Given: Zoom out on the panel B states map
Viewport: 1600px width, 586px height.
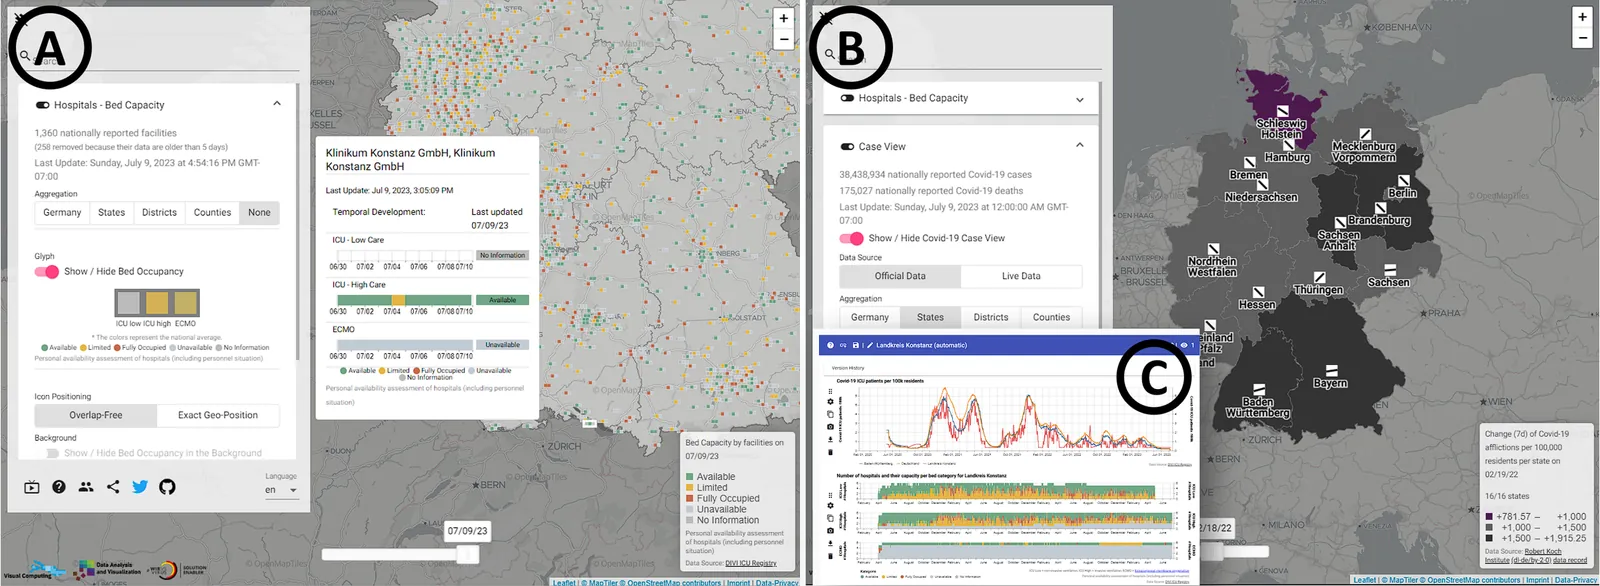Looking at the screenshot, I should coord(1582,38).
